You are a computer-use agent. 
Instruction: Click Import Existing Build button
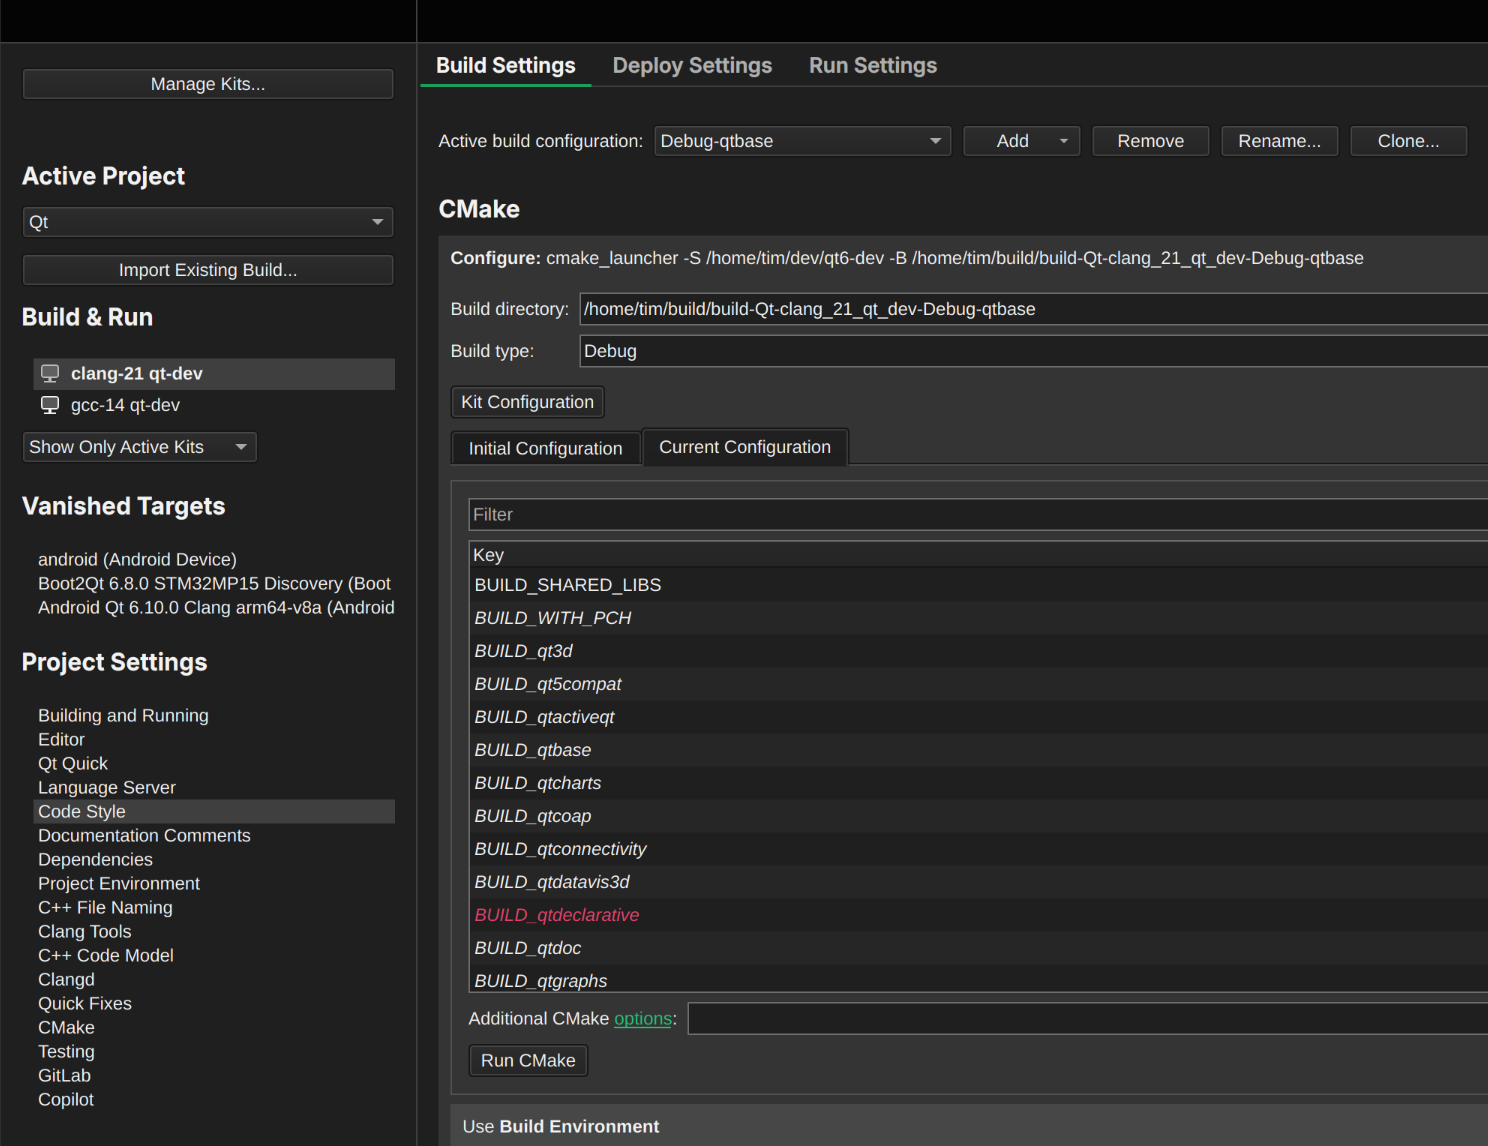207,270
